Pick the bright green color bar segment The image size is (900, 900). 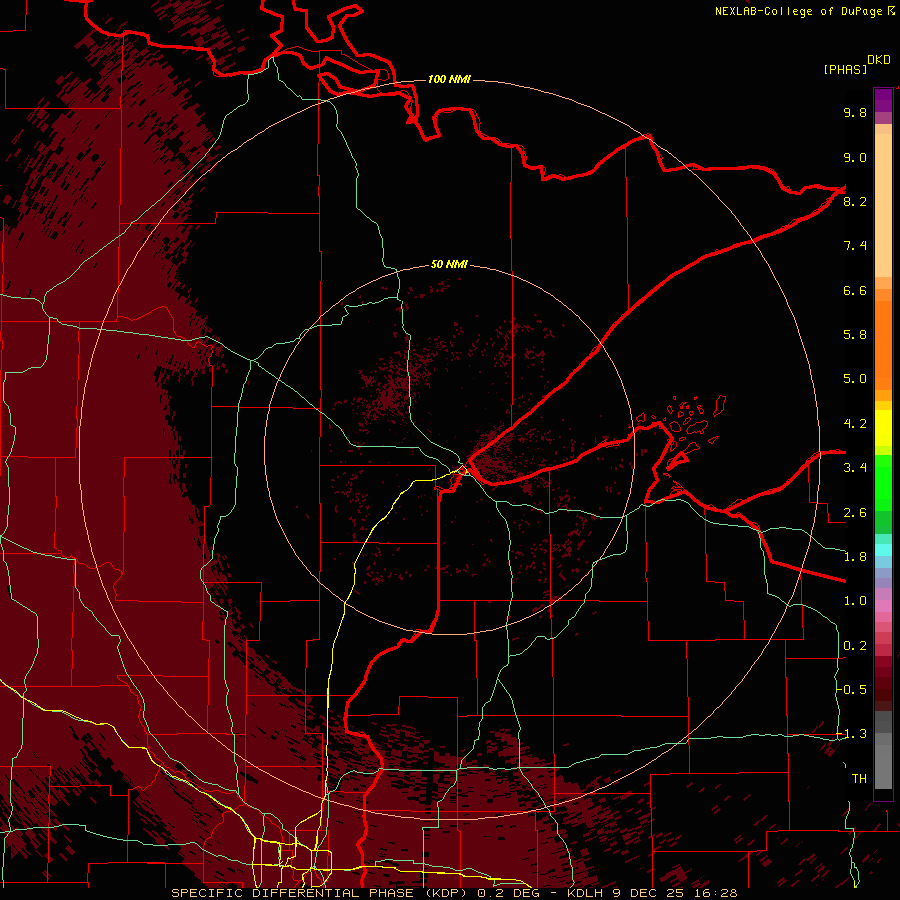point(883,482)
